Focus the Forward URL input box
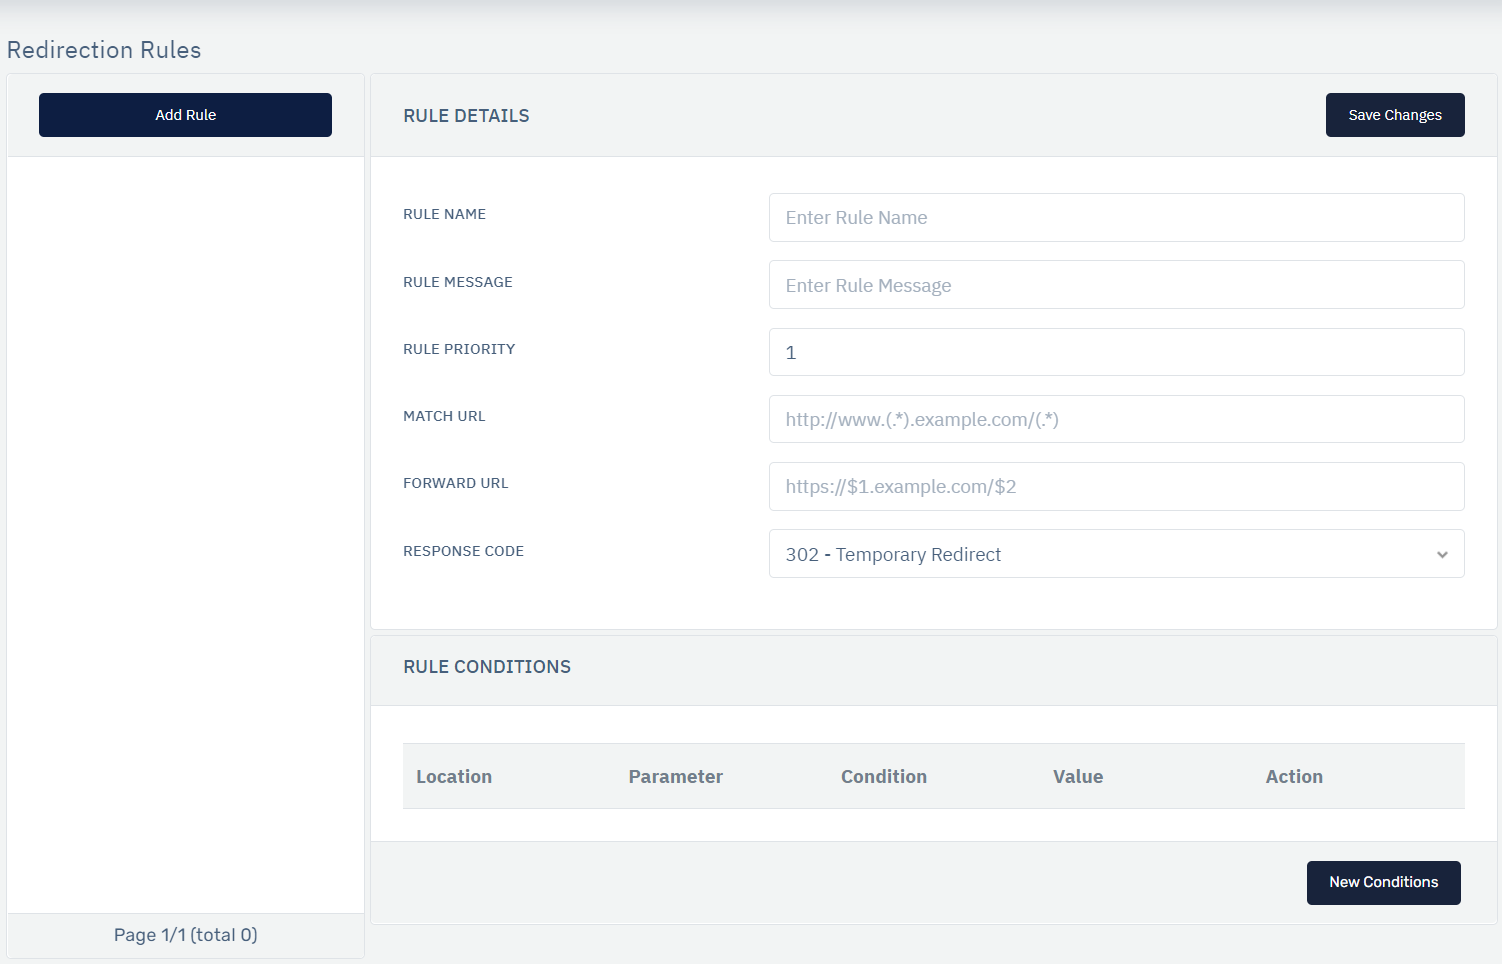This screenshot has height=964, width=1502. point(1116,487)
